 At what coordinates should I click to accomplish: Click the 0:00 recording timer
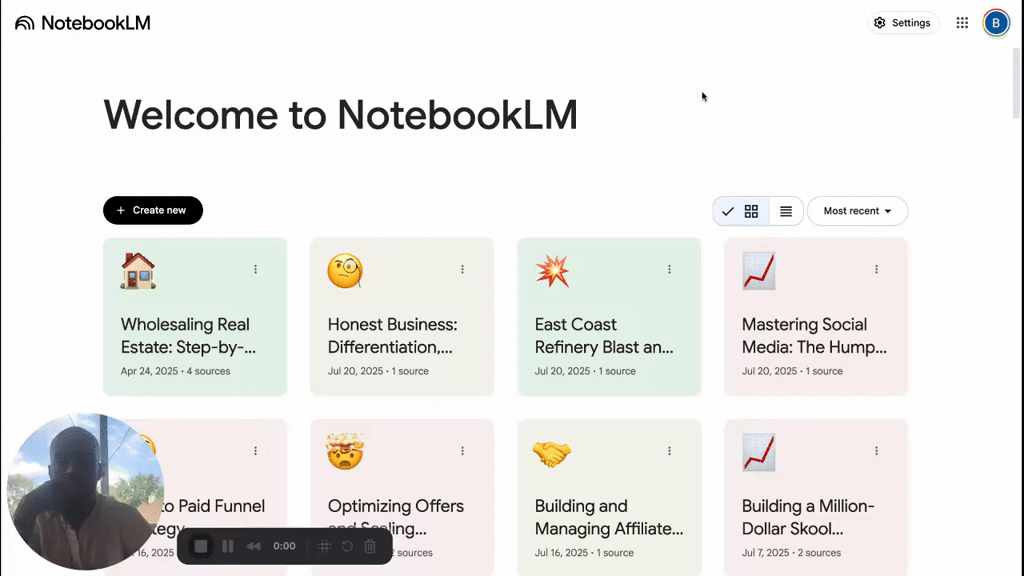[285, 546]
